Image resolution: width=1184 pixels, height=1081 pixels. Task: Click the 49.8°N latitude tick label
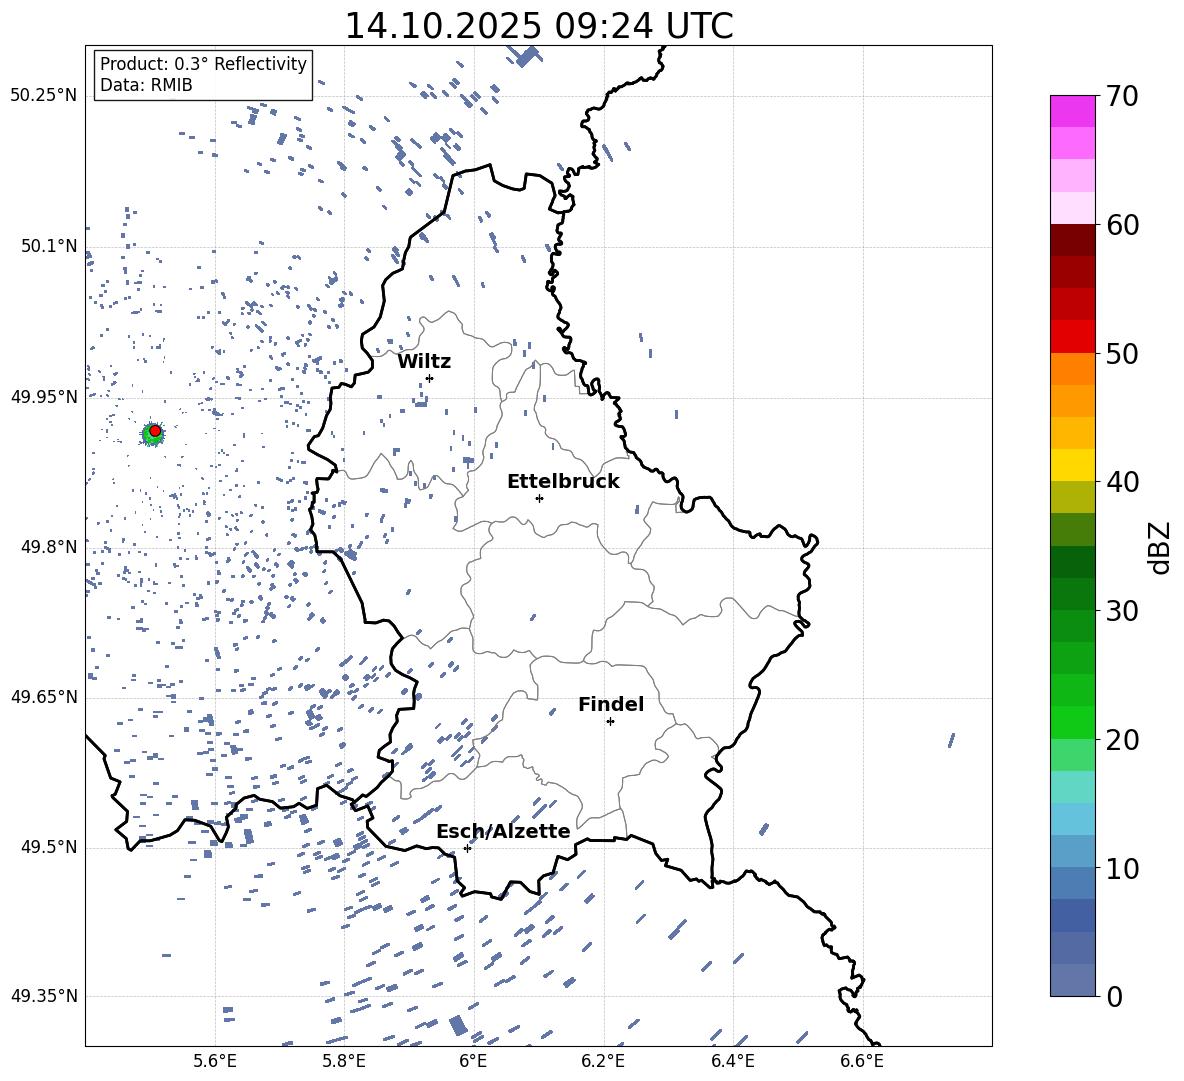(49, 547)
